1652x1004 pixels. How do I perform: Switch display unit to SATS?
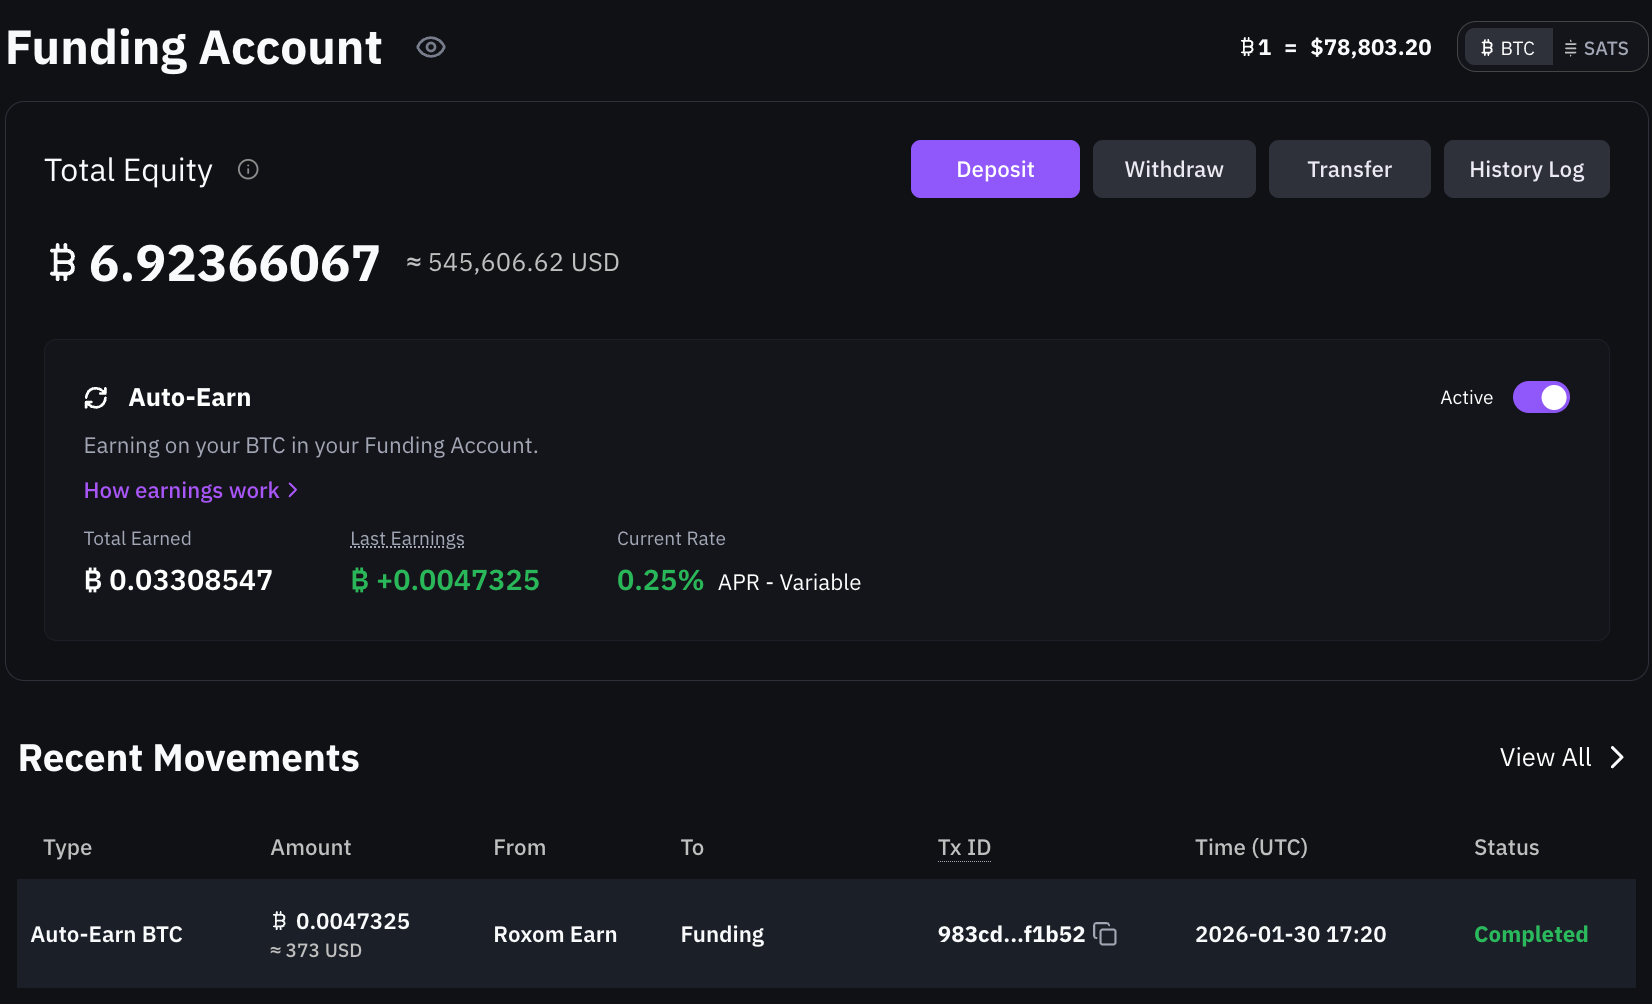coord(1596,48)
